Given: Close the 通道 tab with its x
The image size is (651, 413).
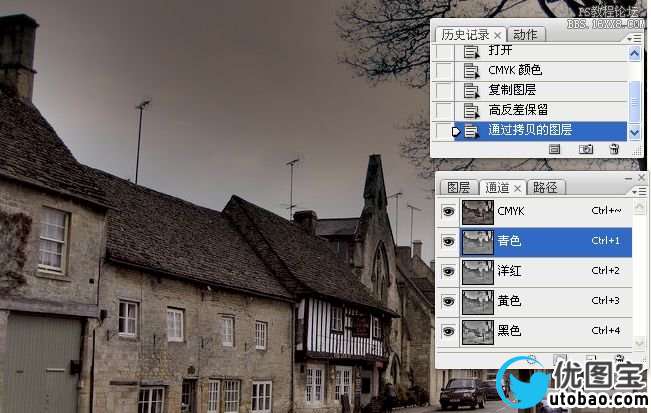Looking at the screenshot, I should click(518, 188).
